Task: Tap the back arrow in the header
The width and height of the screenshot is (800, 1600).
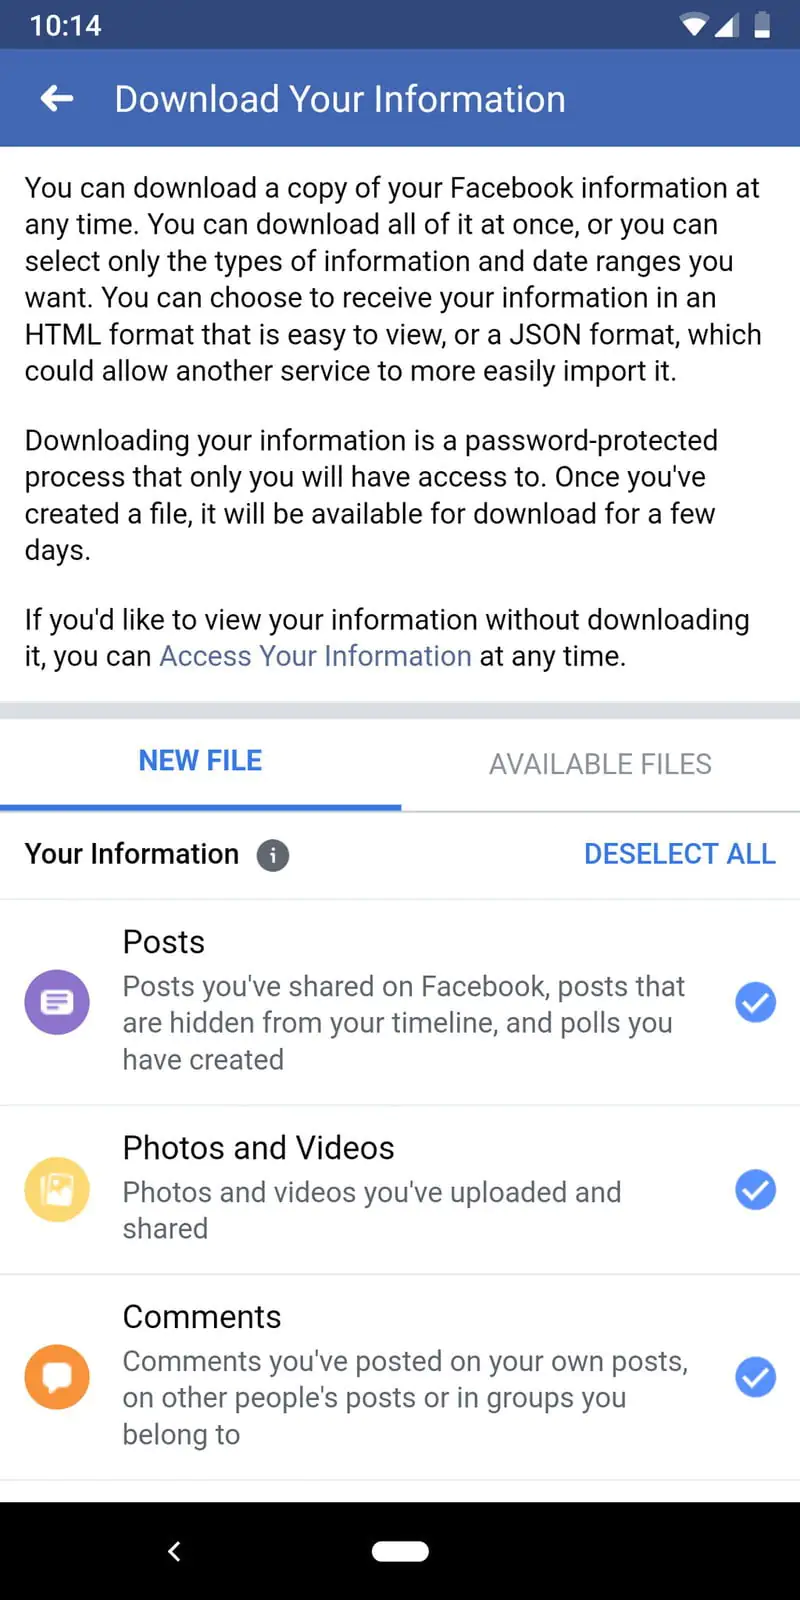Action: (57, 98)
